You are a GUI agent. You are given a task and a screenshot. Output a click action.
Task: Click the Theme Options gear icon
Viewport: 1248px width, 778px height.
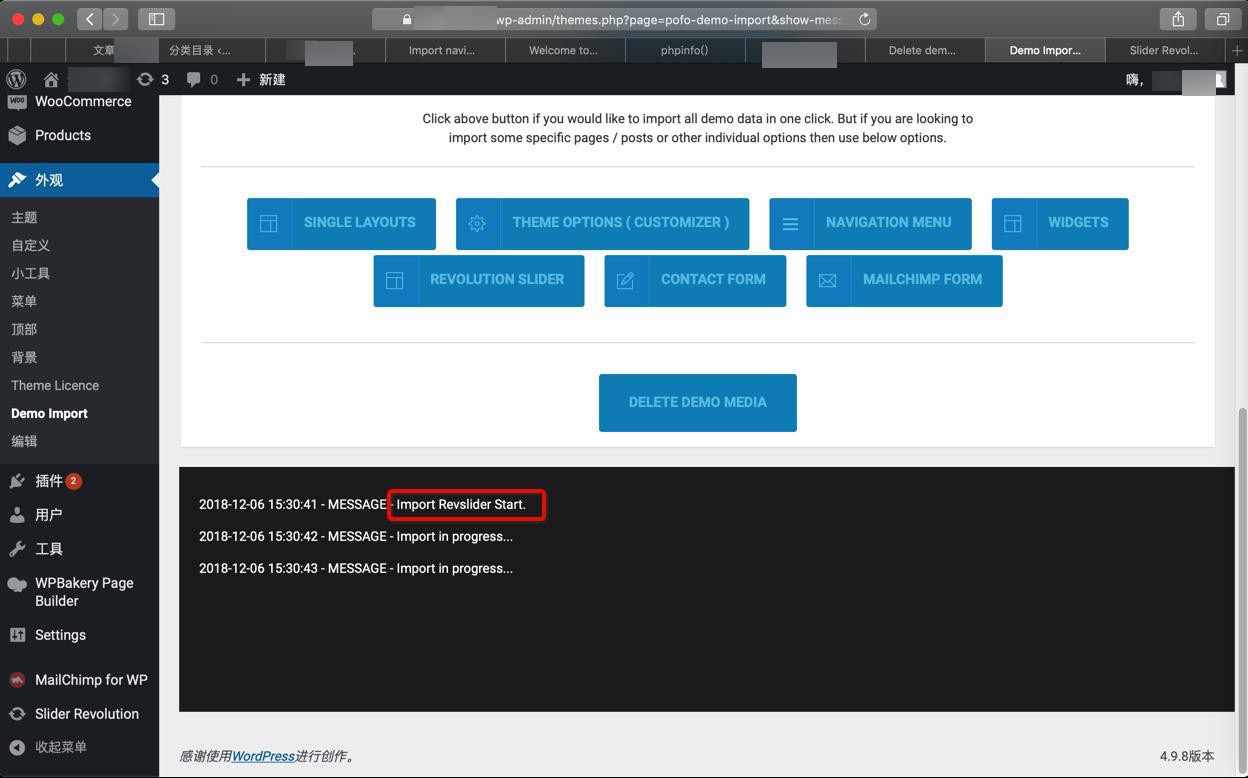(477, 223)
